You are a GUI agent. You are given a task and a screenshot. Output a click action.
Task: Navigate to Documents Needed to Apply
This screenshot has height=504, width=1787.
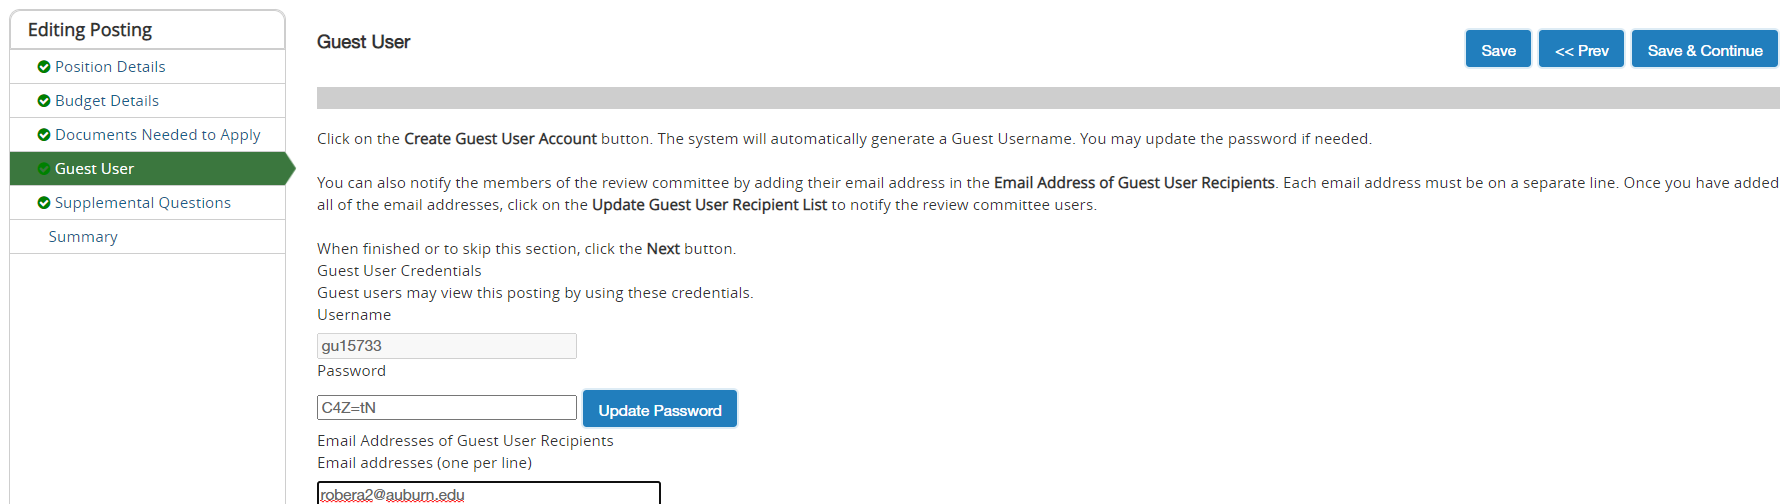pyautogui.click(x=157, y=135)
